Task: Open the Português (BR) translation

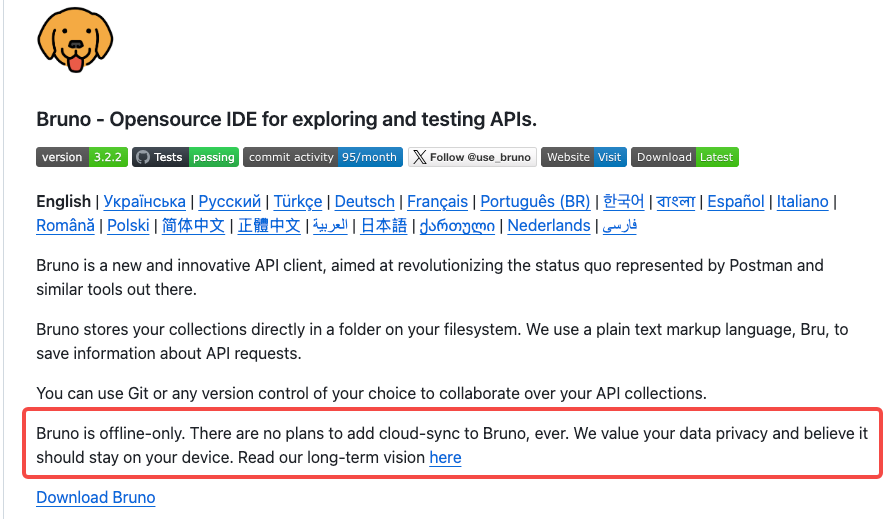Action: click(x=534, y=201)
